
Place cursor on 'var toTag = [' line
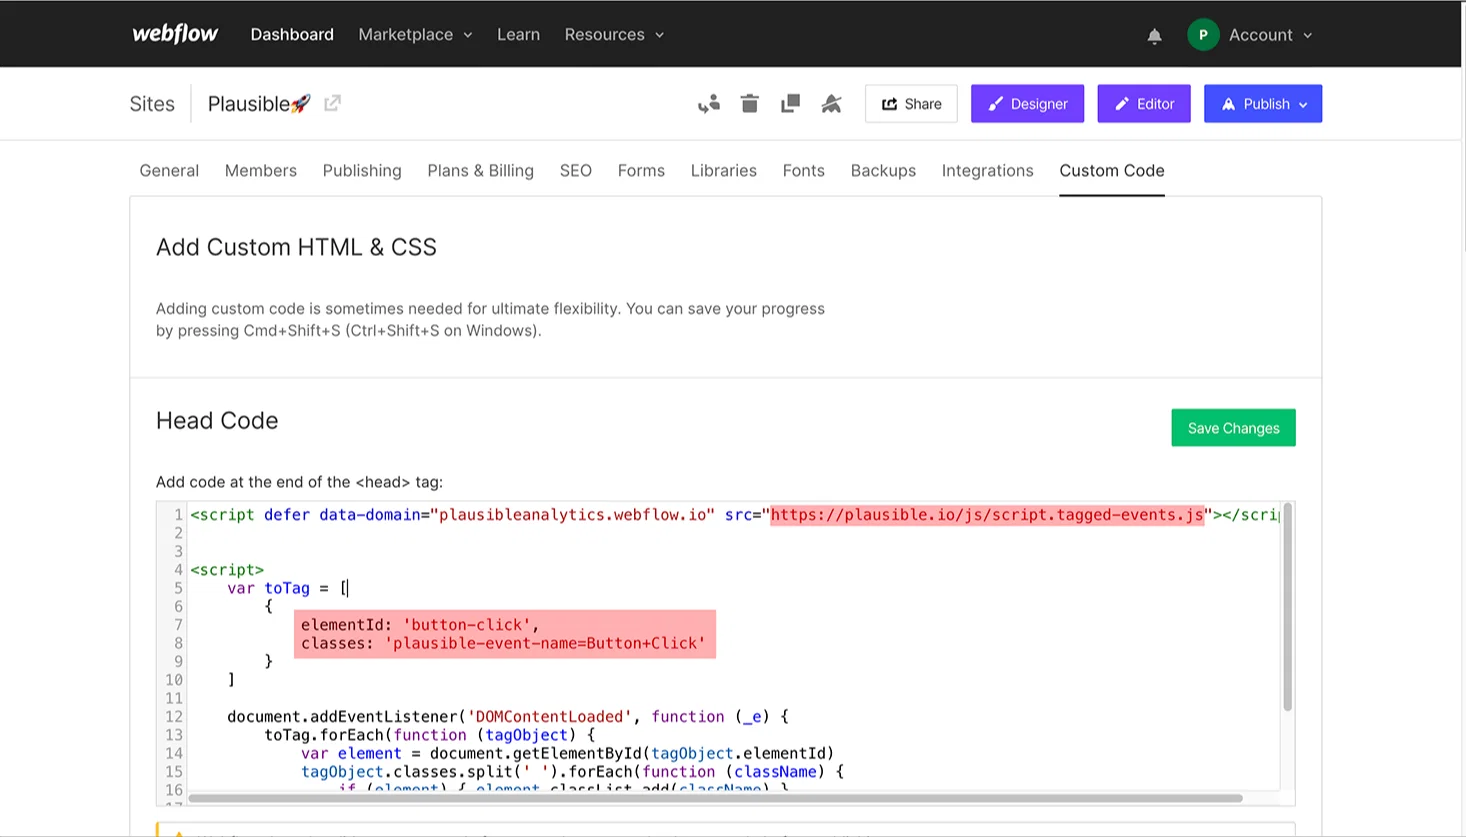click(x=287, y=588)
